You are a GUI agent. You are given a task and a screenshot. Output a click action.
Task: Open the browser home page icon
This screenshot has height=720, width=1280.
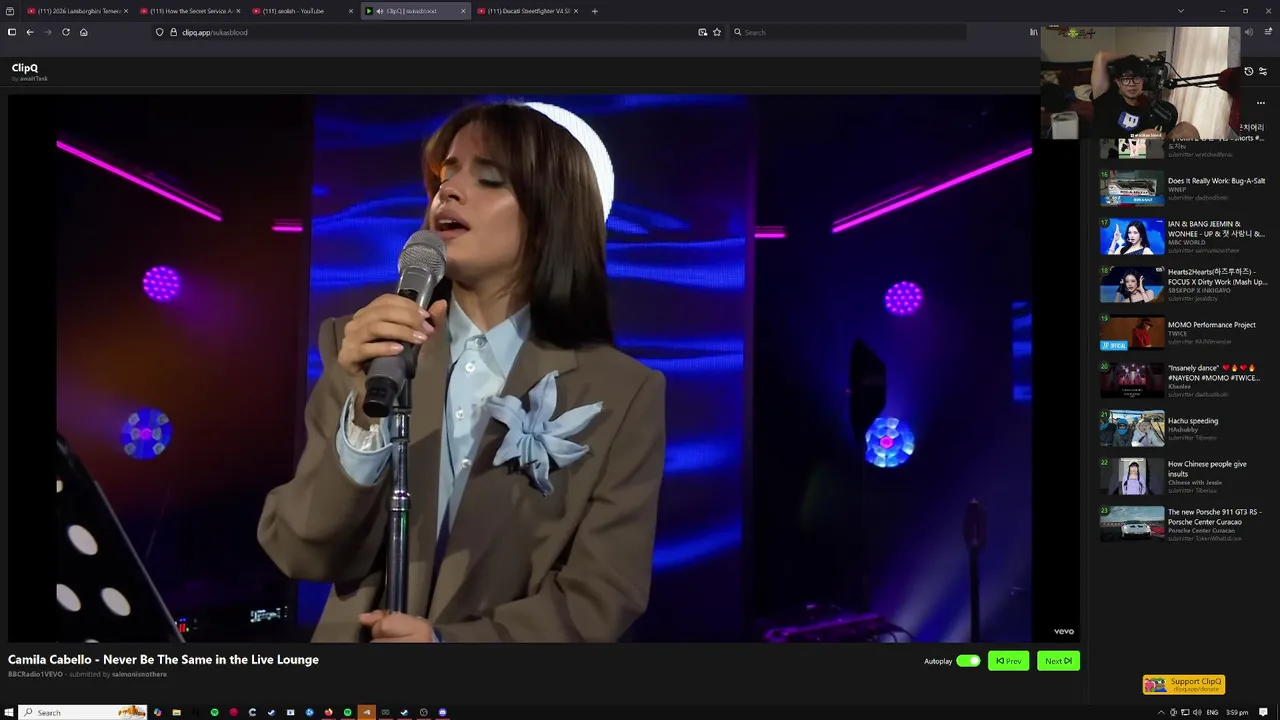coord(84,32)
